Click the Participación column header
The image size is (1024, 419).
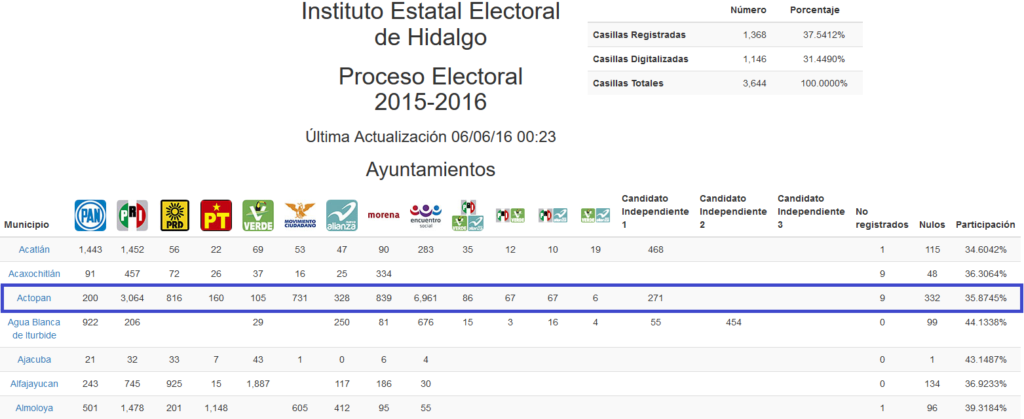[984, 224]
